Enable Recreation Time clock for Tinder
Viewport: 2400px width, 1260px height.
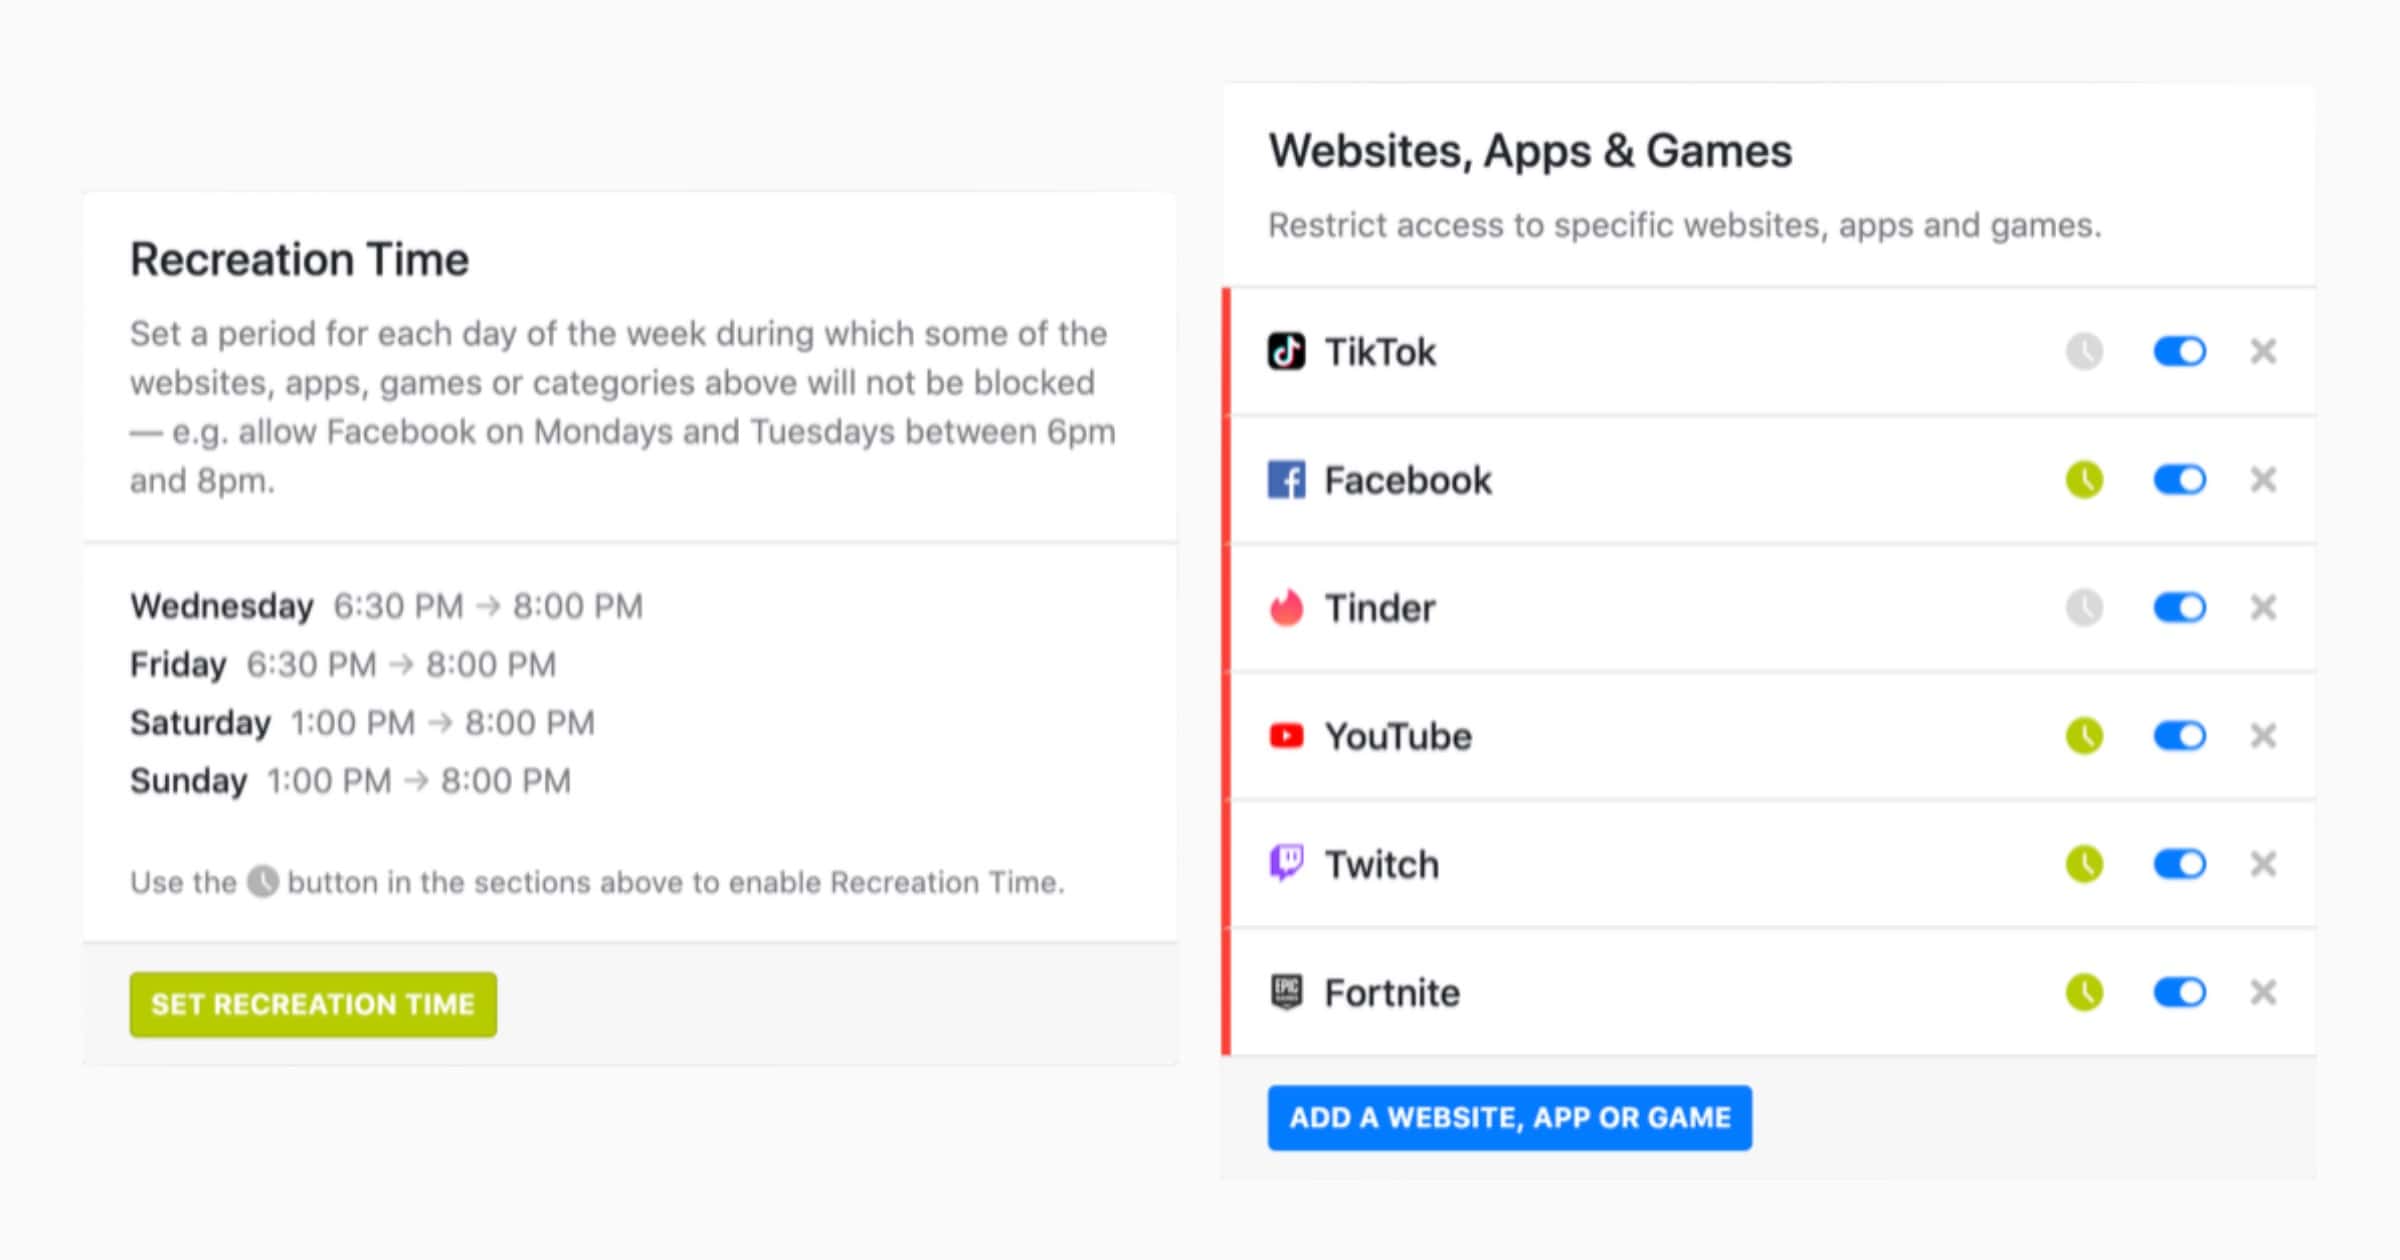(x=2084, y=608)
